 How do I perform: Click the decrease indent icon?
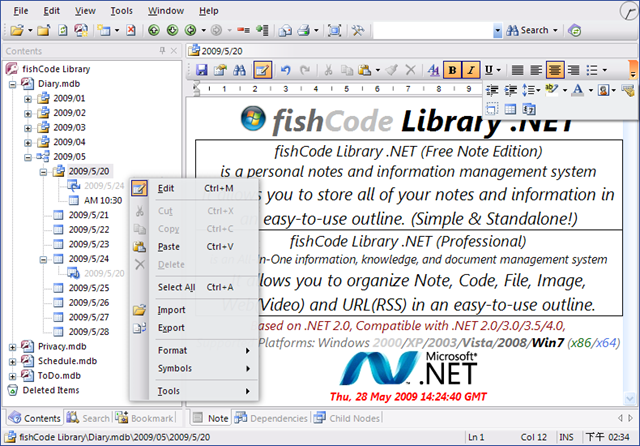493,90
